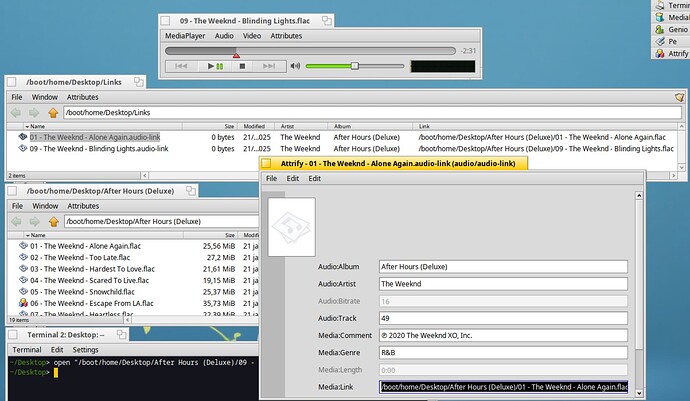Select the link path of Blinding Lights.flac
The height and width of the screenshot is (401, 690).
(546, 149)
